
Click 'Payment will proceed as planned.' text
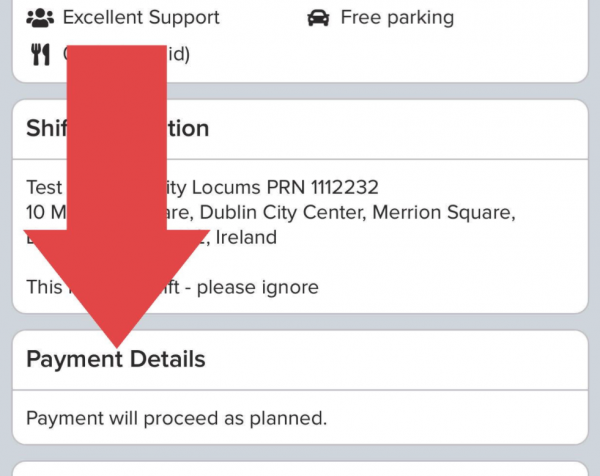pos(176,418)
